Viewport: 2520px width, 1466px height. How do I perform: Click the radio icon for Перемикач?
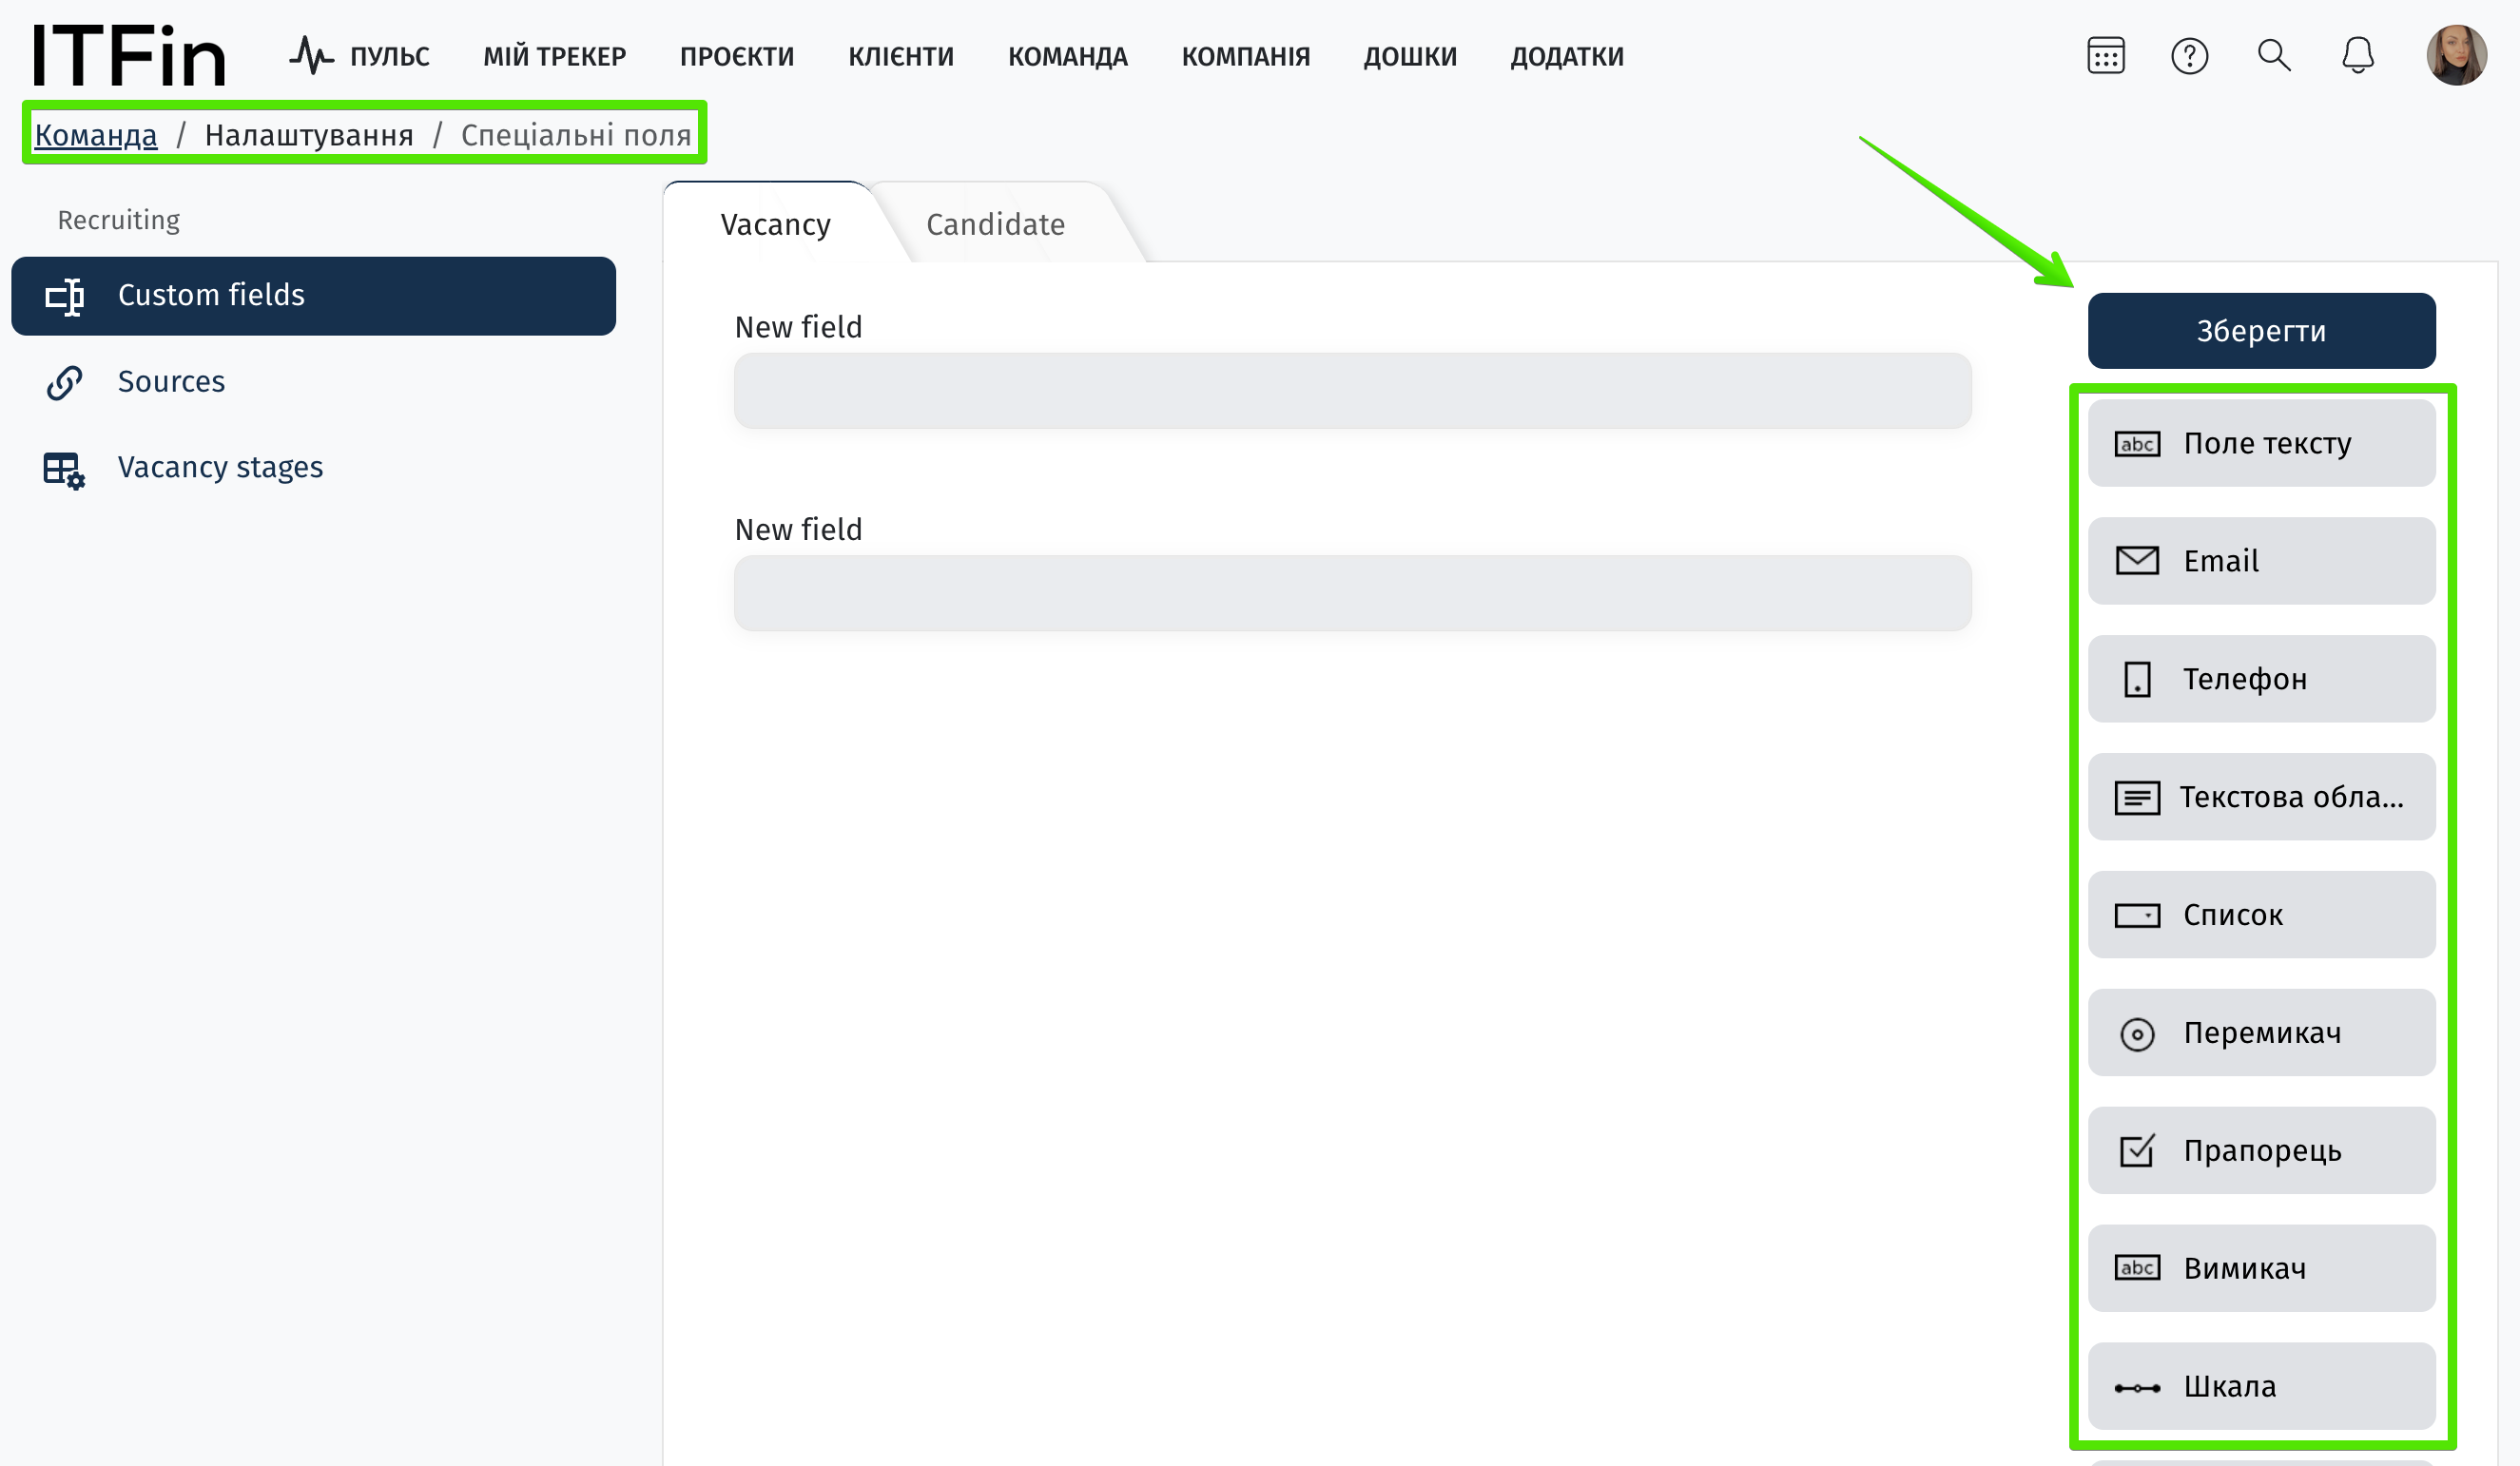point(2137,1033)
